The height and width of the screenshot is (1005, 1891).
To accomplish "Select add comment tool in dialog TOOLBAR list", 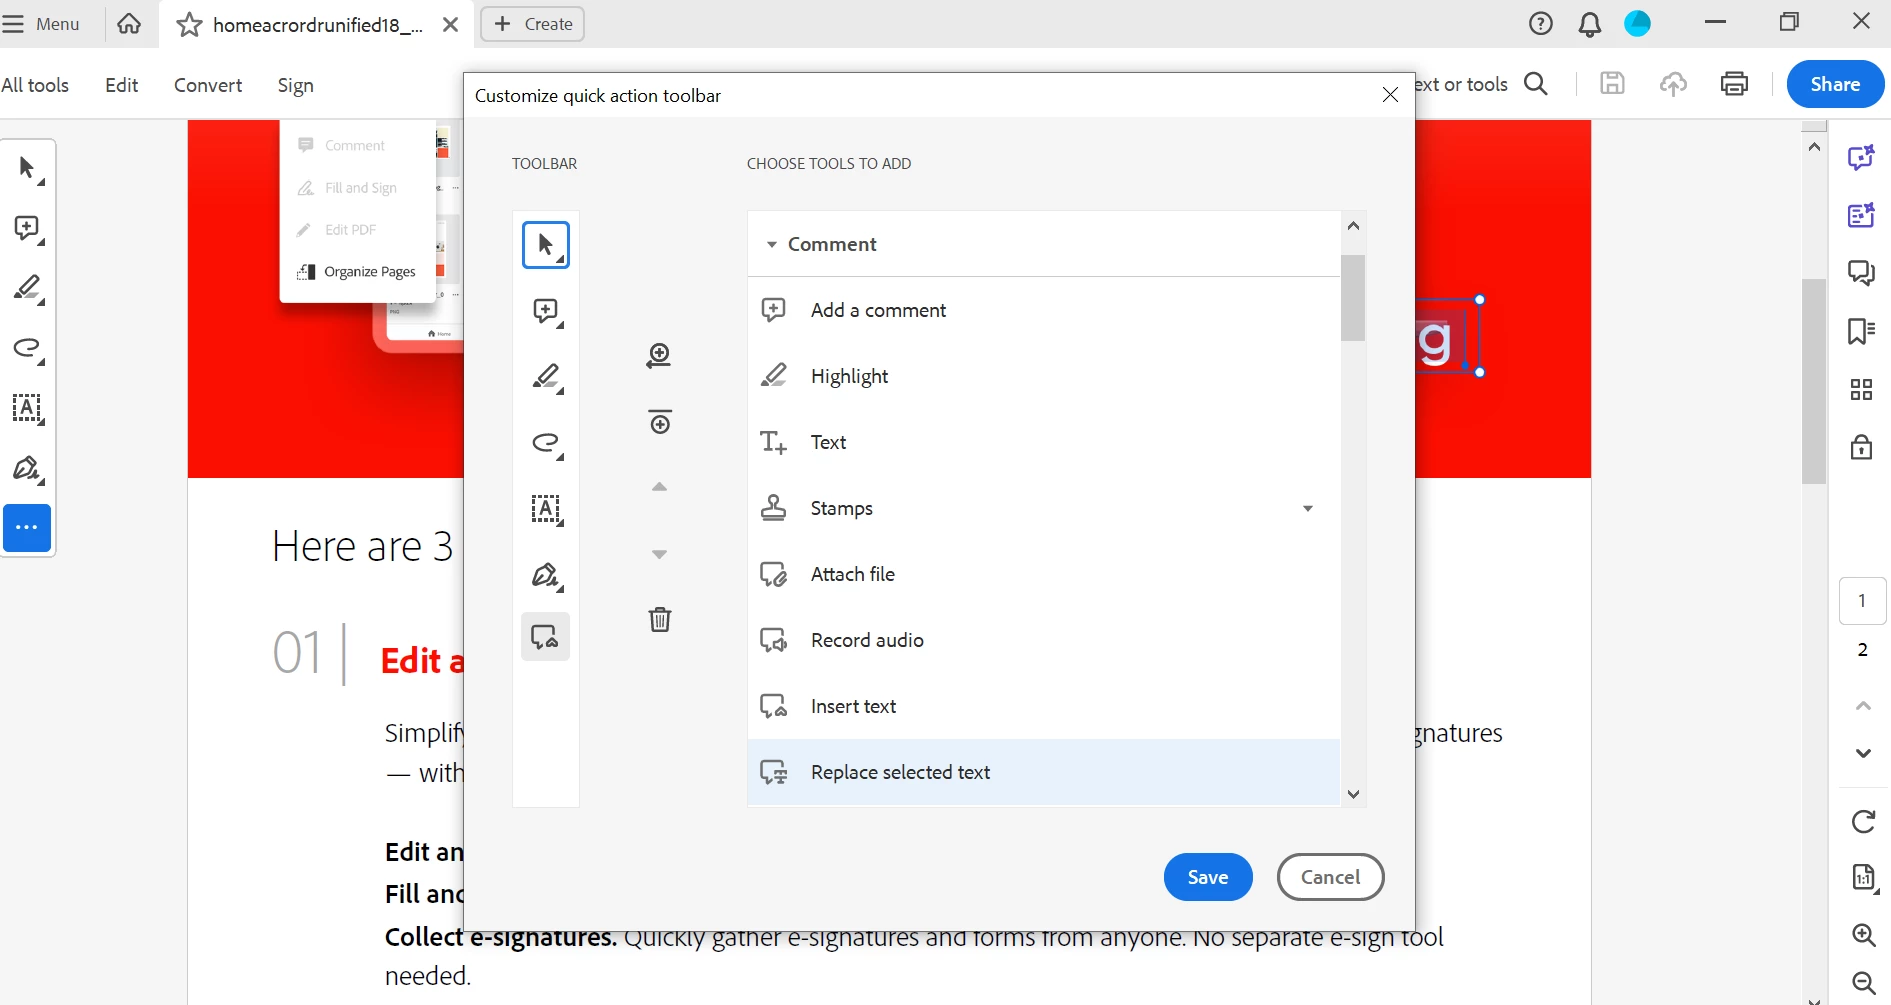I will click(546, 311).
